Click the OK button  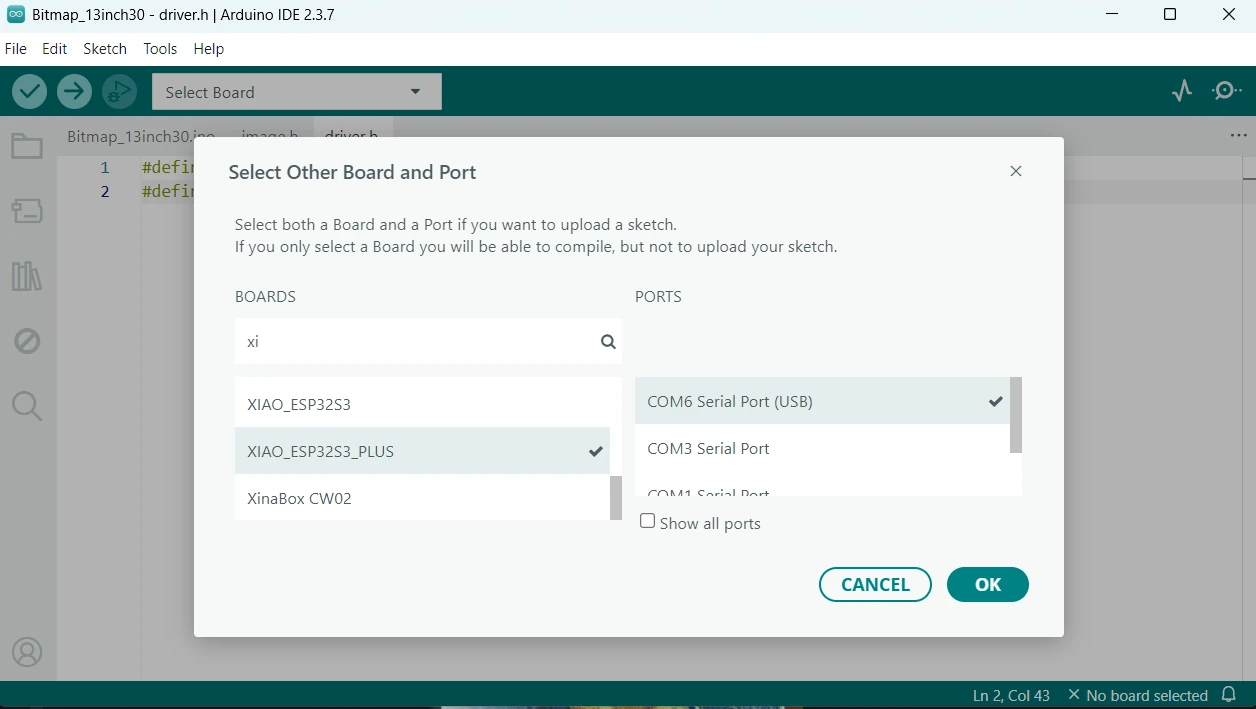[x=987, y=585]
